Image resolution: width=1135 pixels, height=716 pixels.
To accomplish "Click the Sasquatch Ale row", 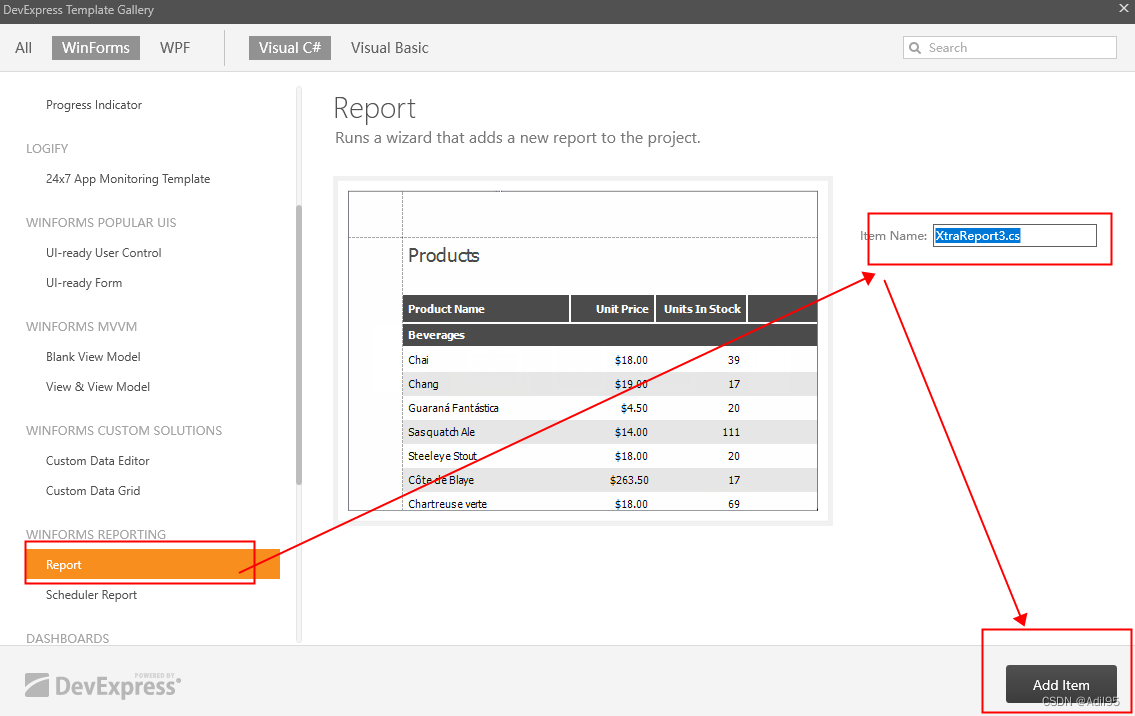I will tap(609, 432).
